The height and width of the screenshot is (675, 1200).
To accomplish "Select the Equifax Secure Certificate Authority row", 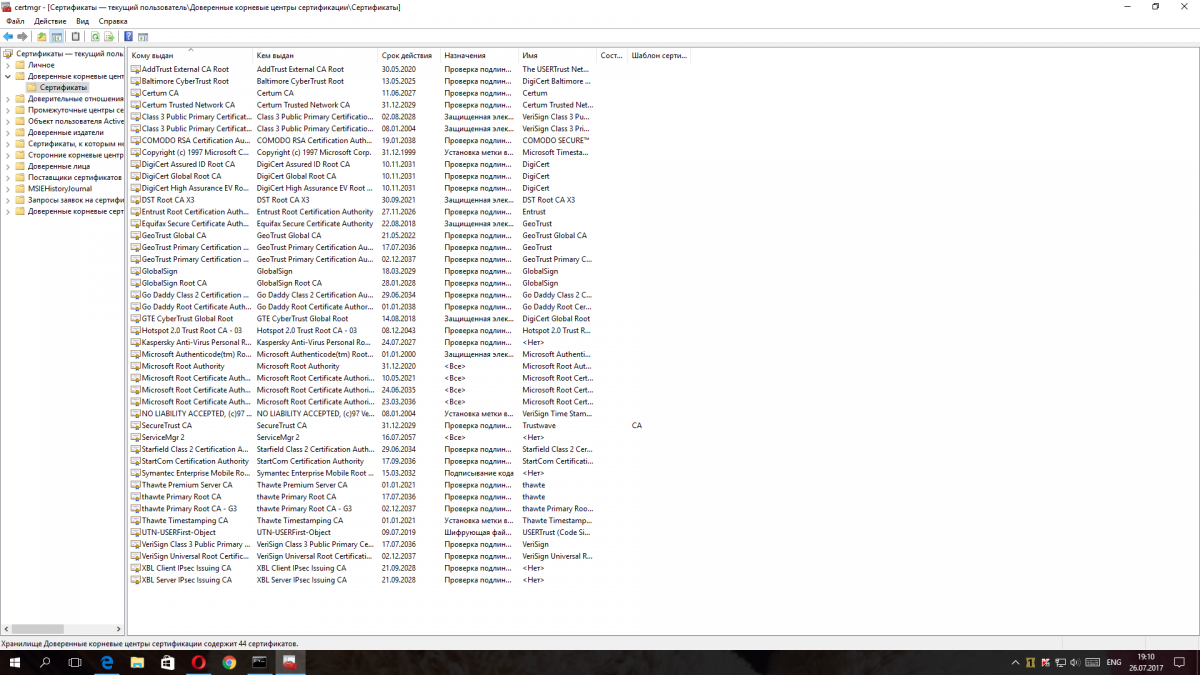I will pos(361,224).
